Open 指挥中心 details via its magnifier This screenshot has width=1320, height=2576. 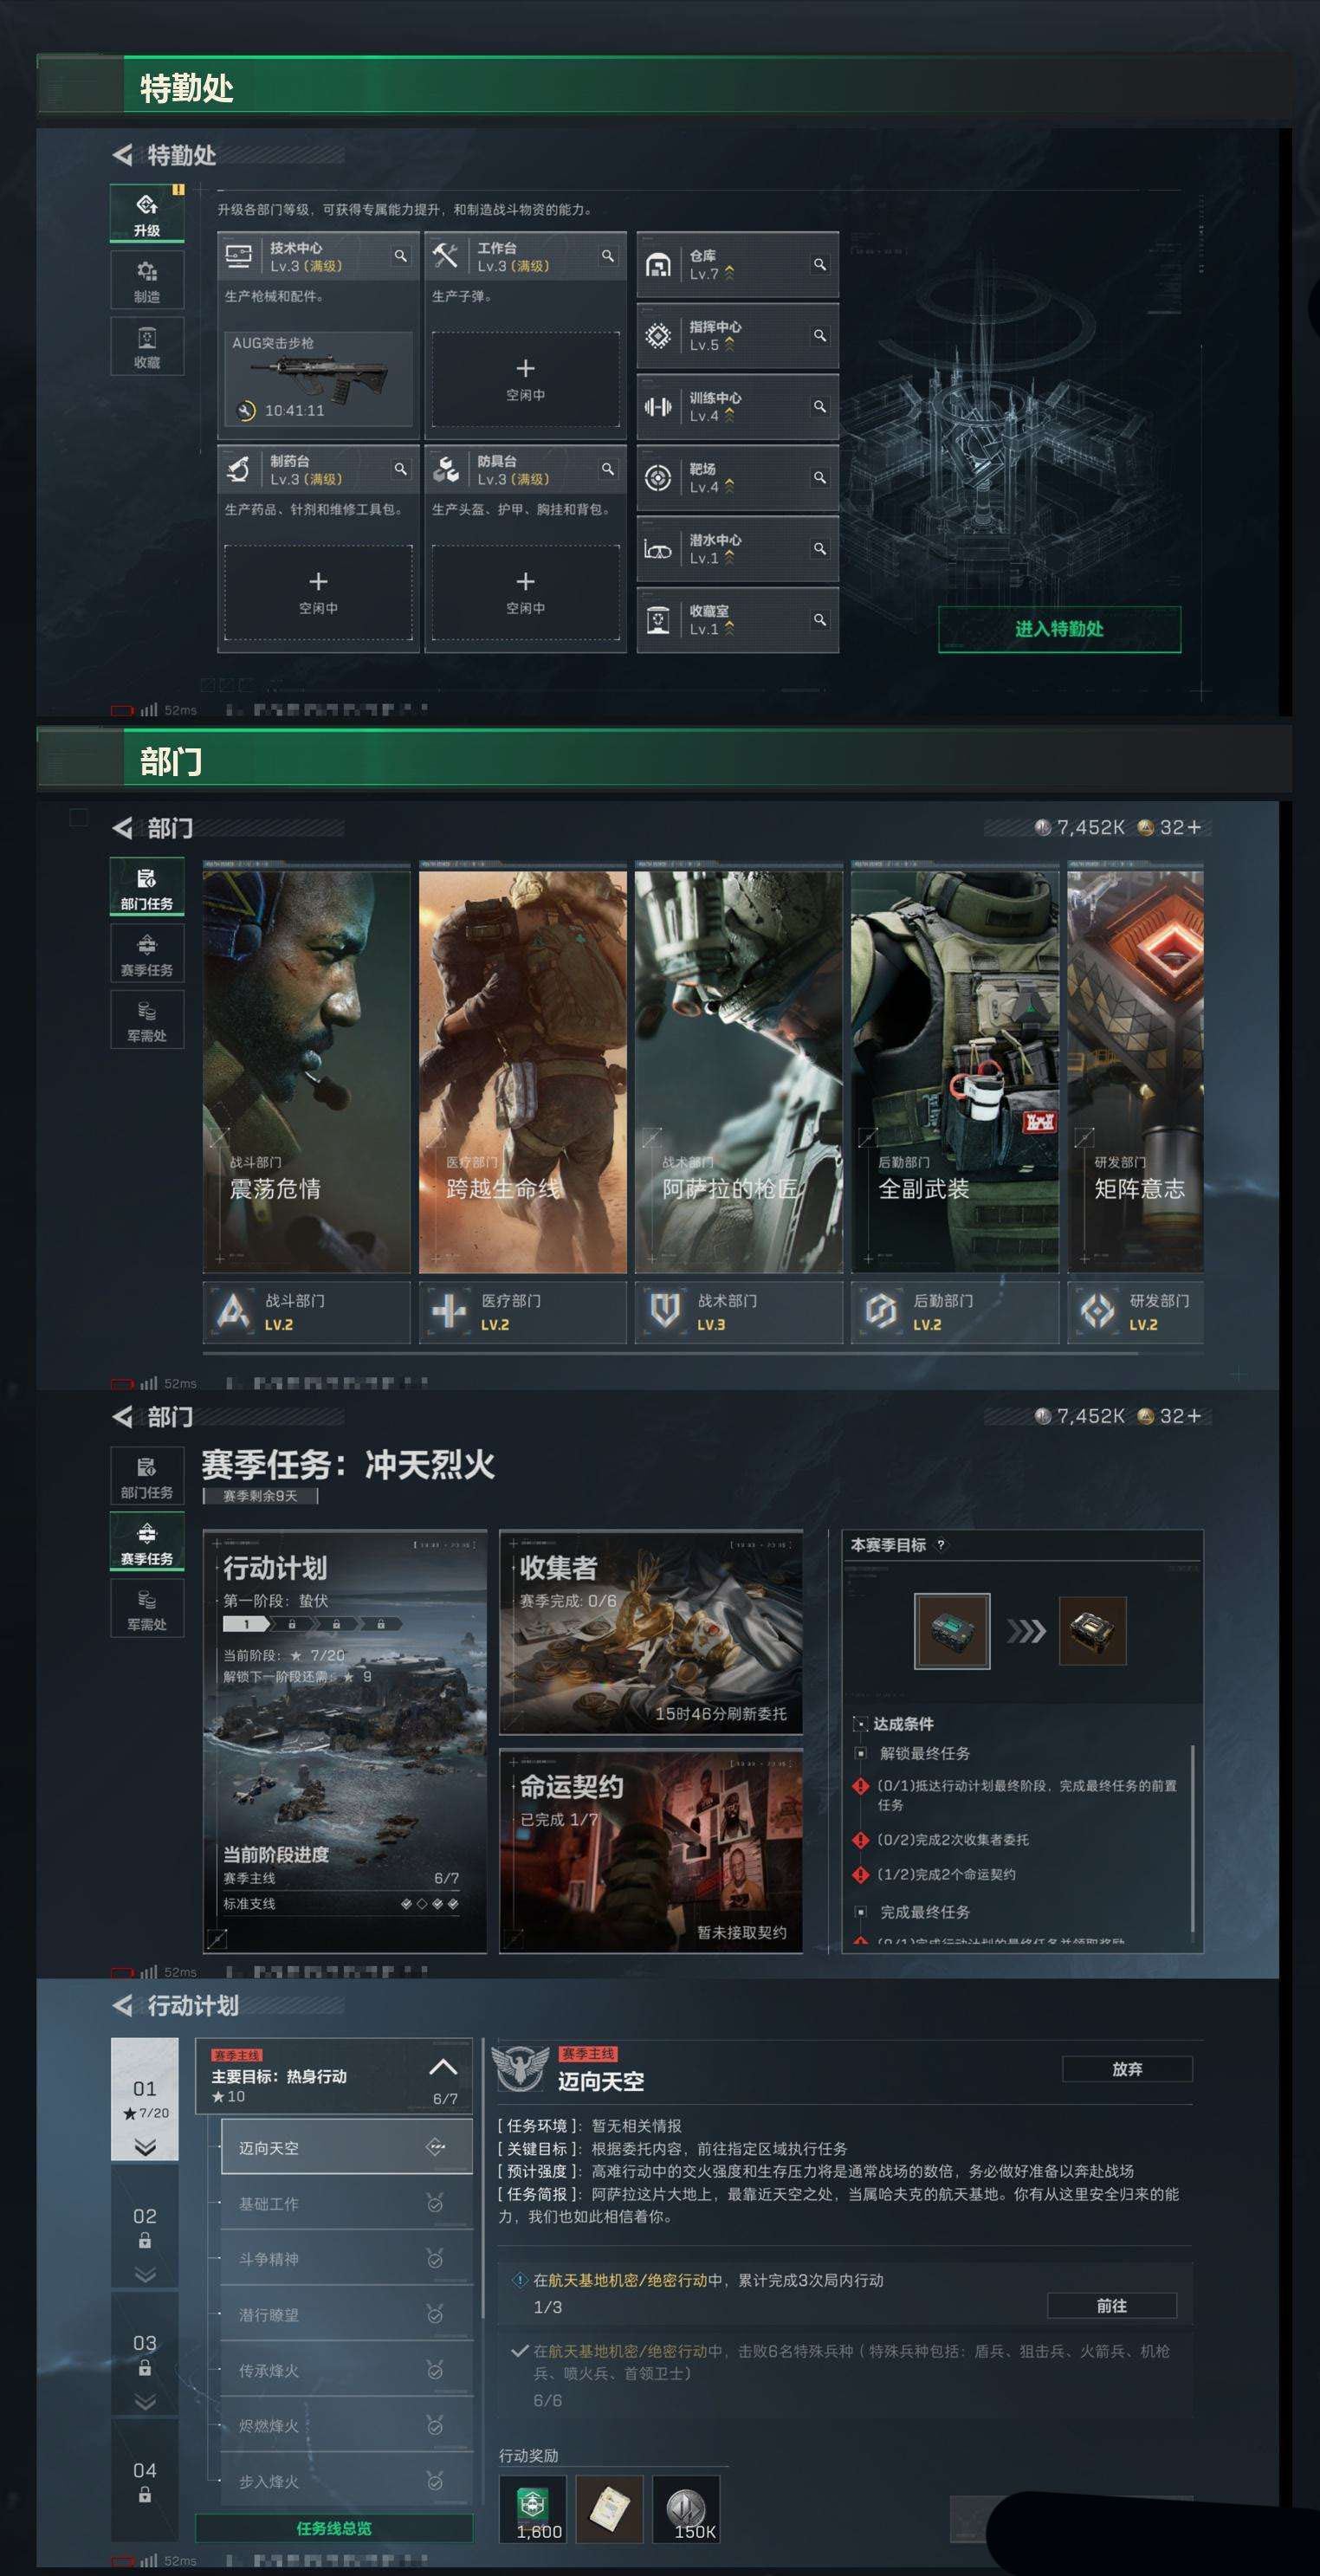(x=819, y=335)
